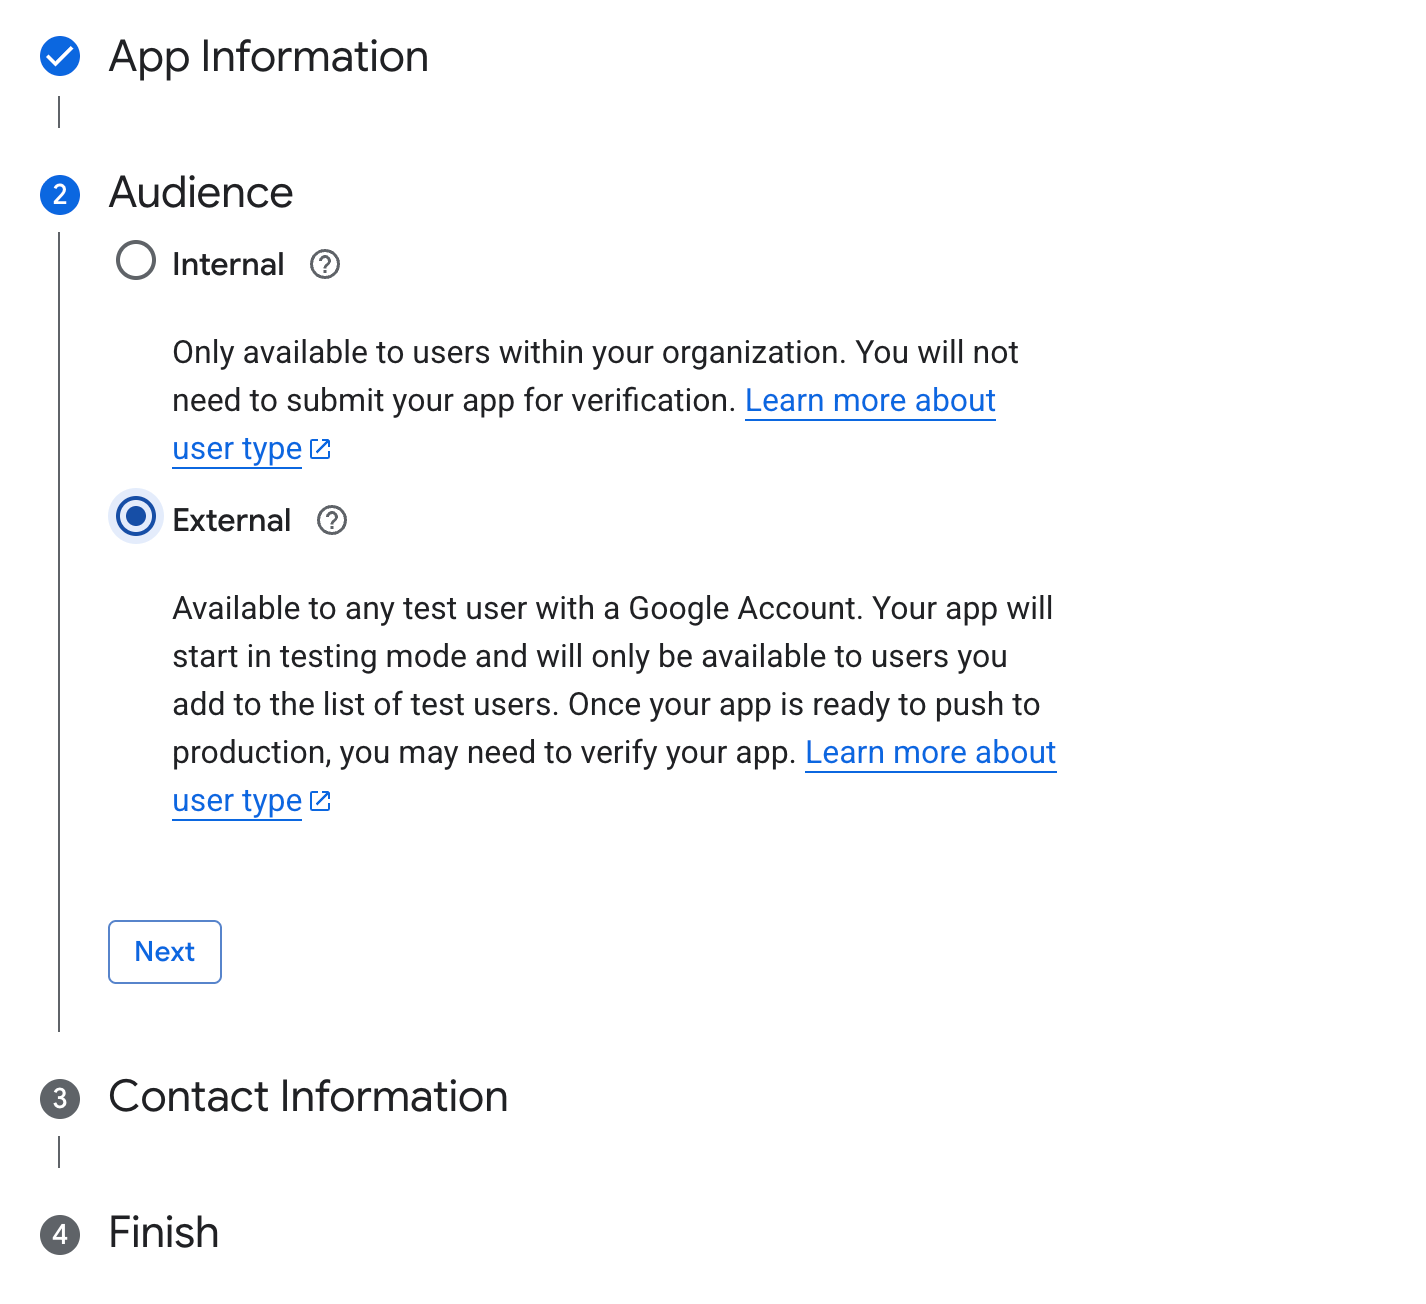Viewport: 1426px width, 1304px height.
Task: Expand the App Information step heading
Action: click(x=268, y=57)
